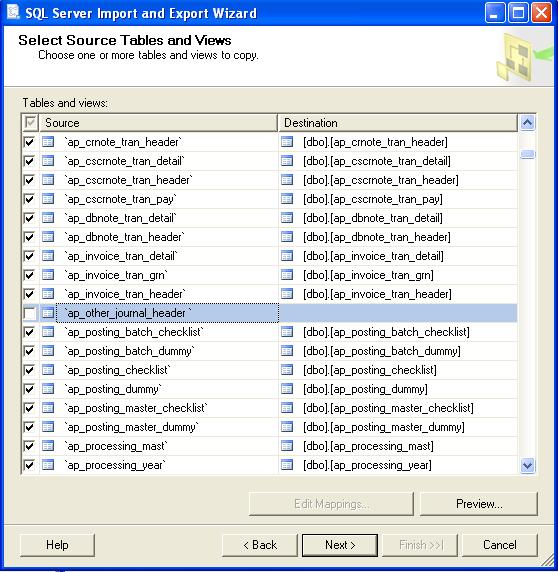Select destination [dbo].[ap_invoice_tran_detail]
Screen dimensions: 558x572
pyautogui.click(x=373, y=256)
